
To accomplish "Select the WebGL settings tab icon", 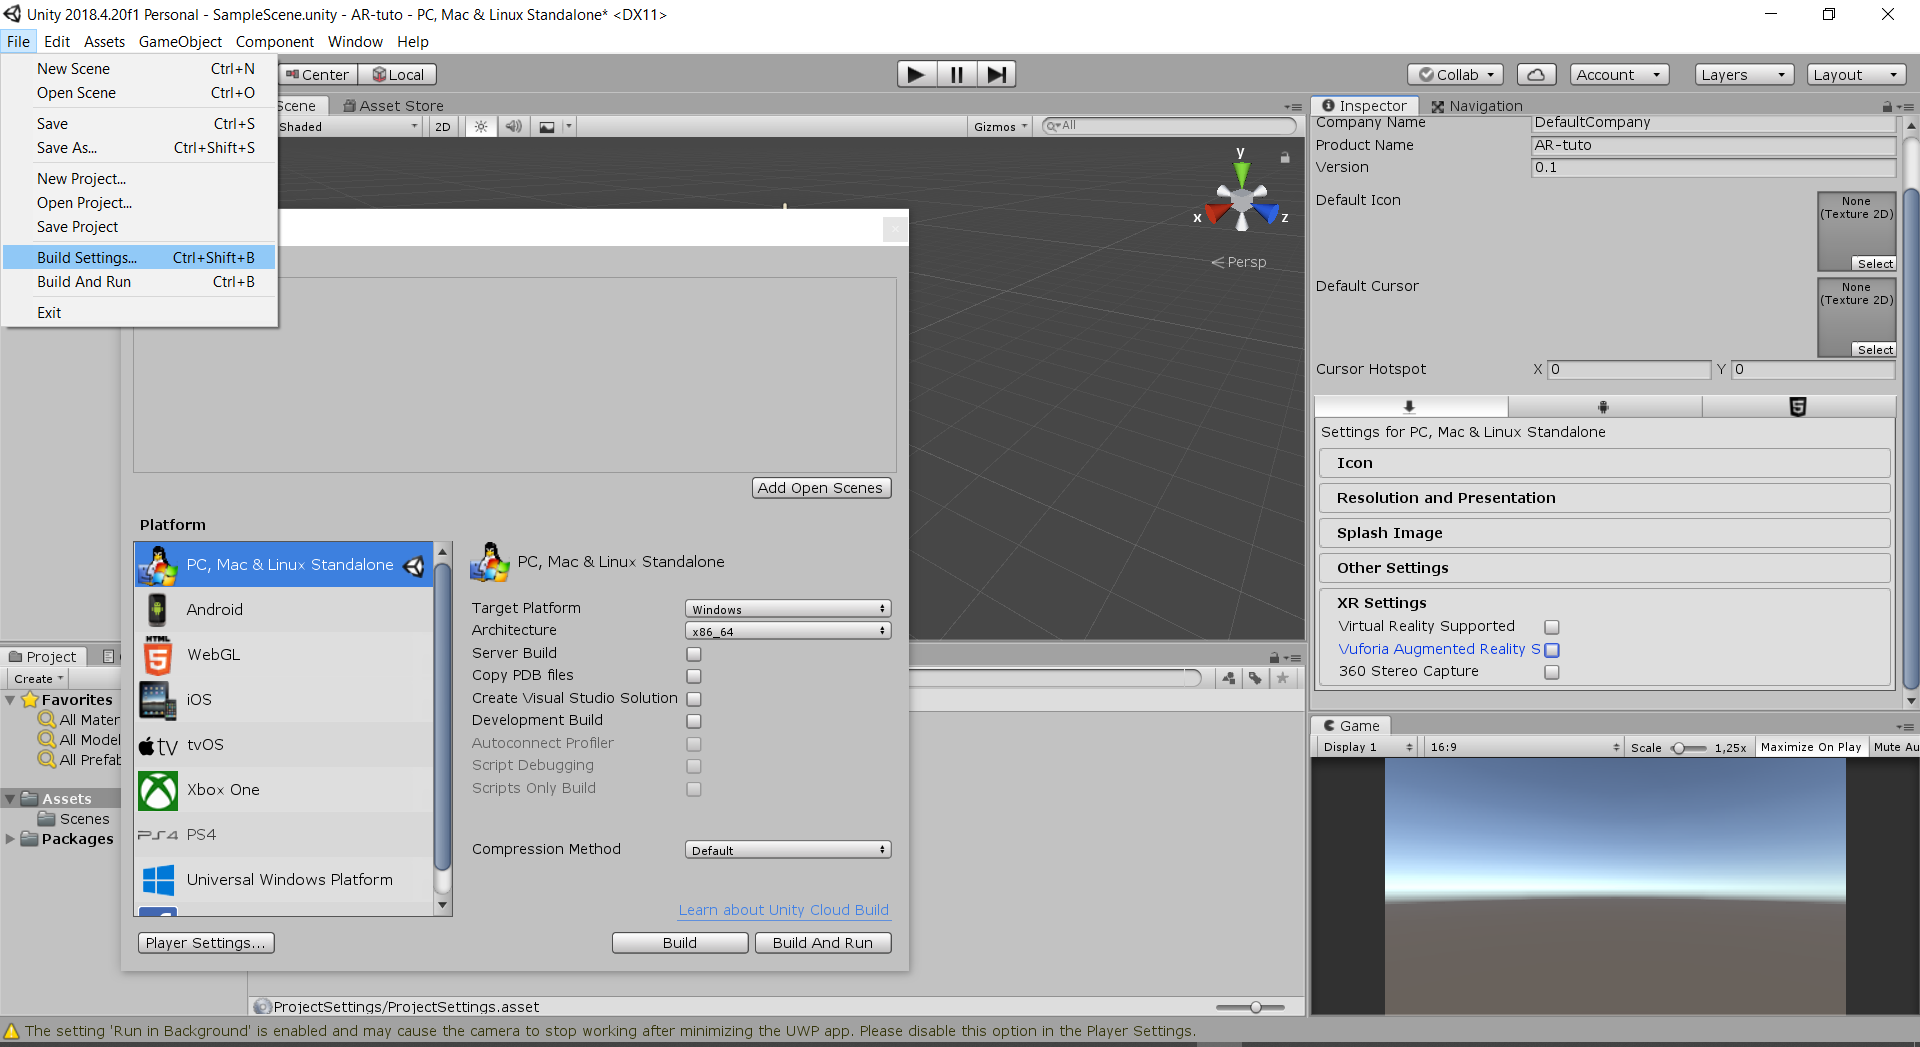I will 1797,407.
